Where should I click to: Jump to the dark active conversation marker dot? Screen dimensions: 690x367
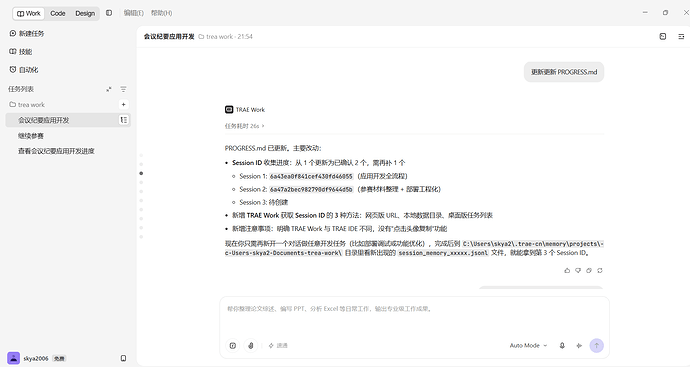141,173
